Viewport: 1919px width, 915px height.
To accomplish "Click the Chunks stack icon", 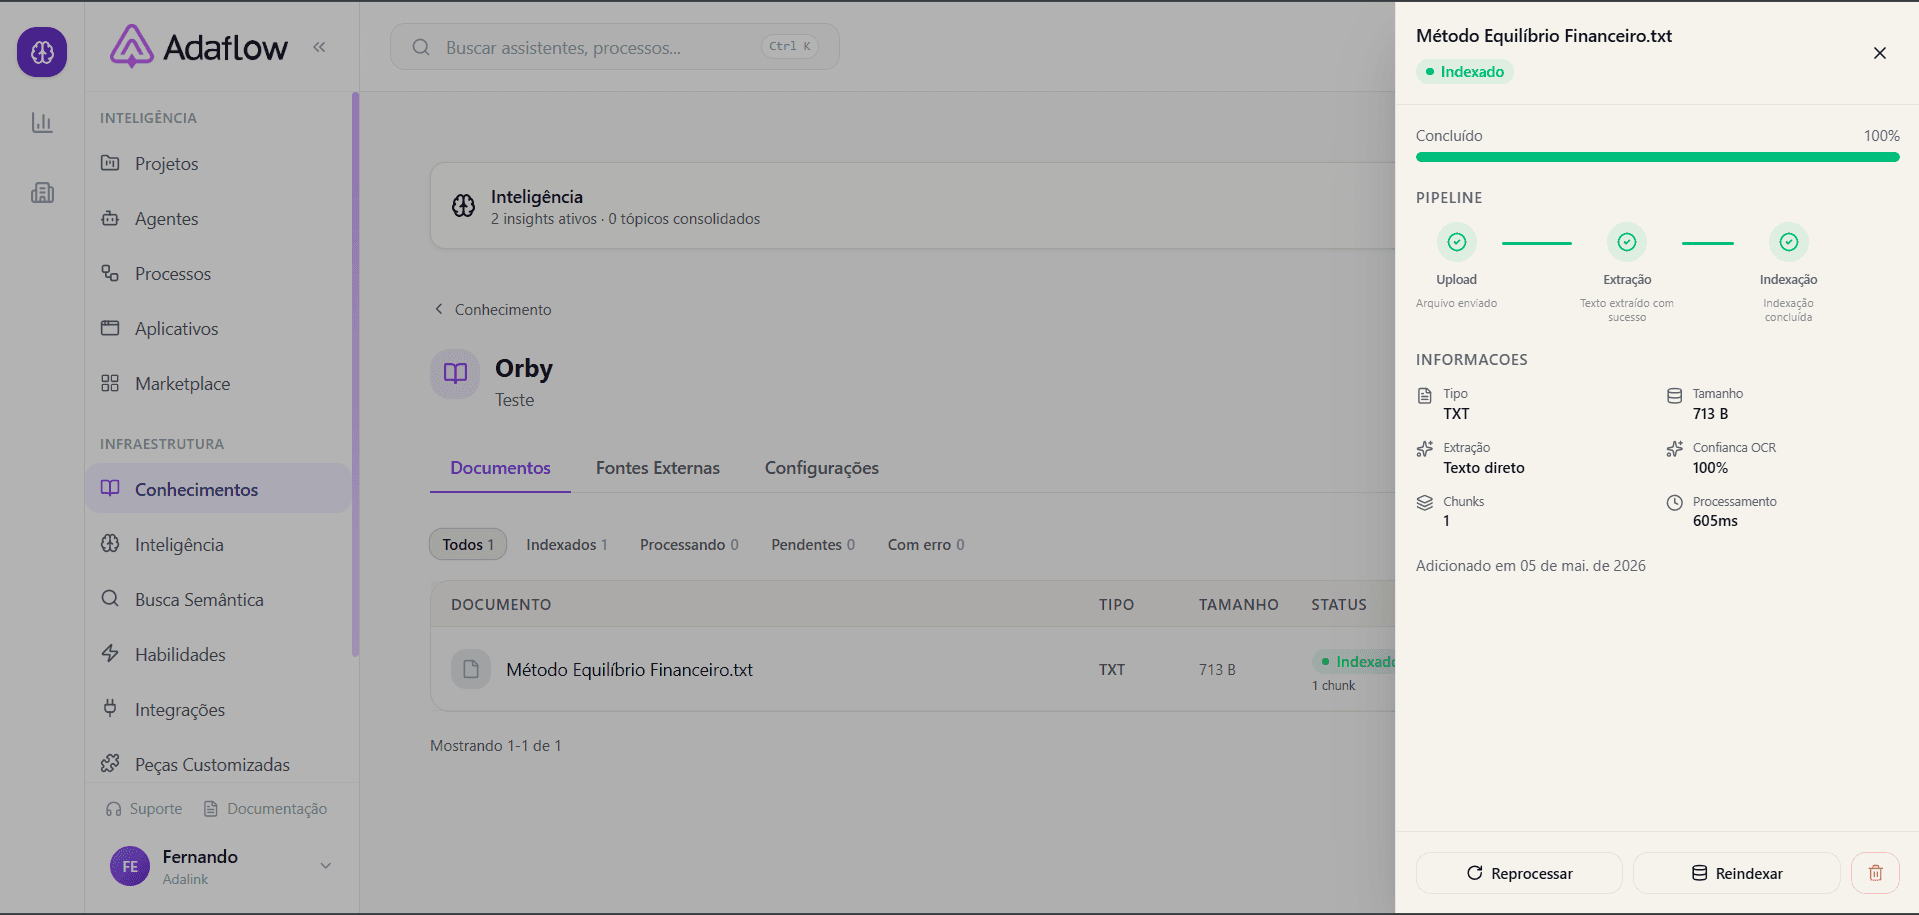I will point(1425,503).
